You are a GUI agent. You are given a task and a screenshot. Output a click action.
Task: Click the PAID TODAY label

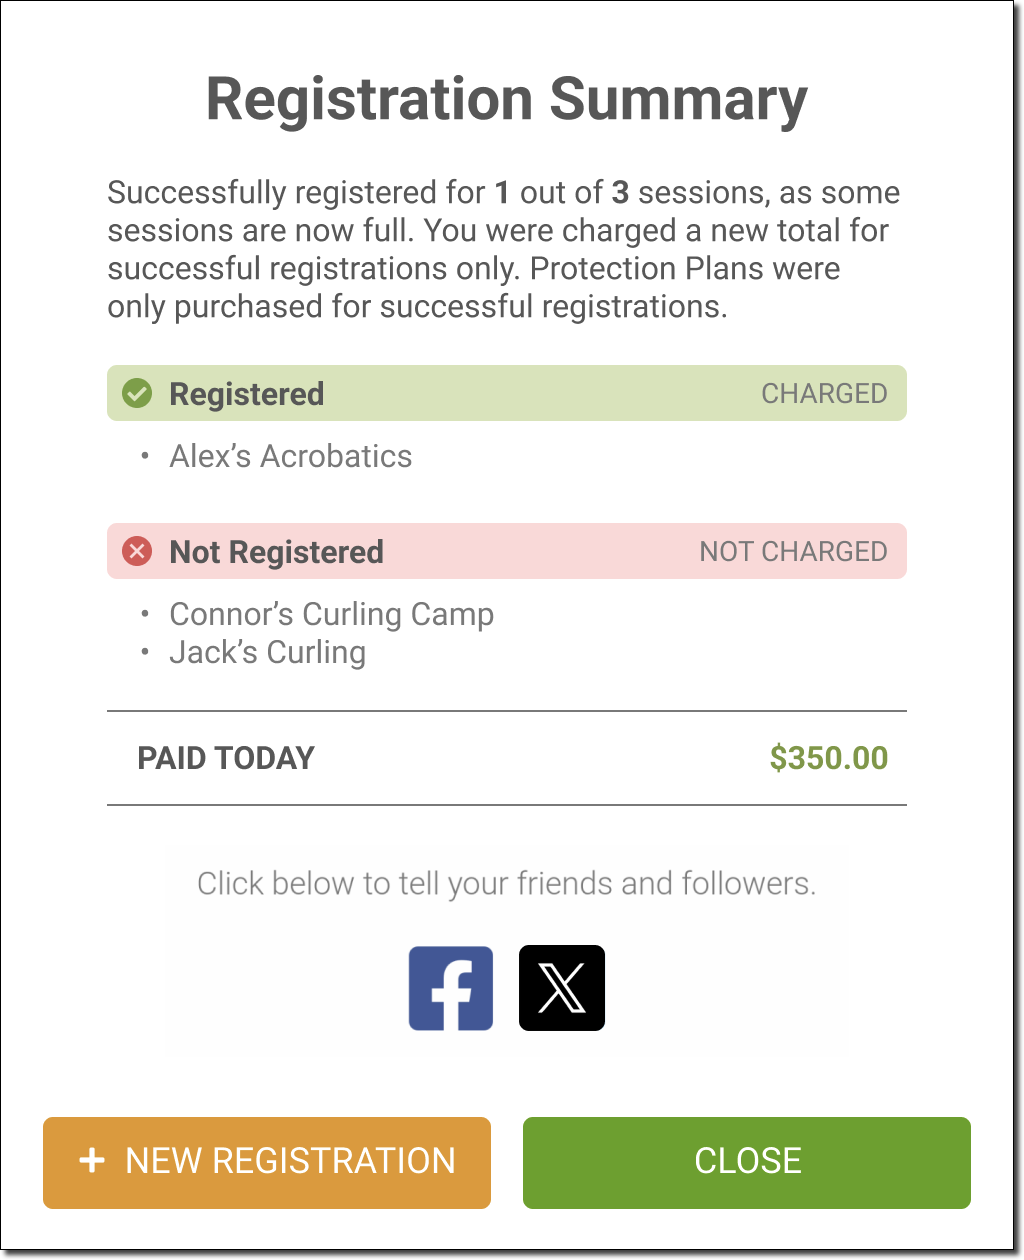(226, 758)
